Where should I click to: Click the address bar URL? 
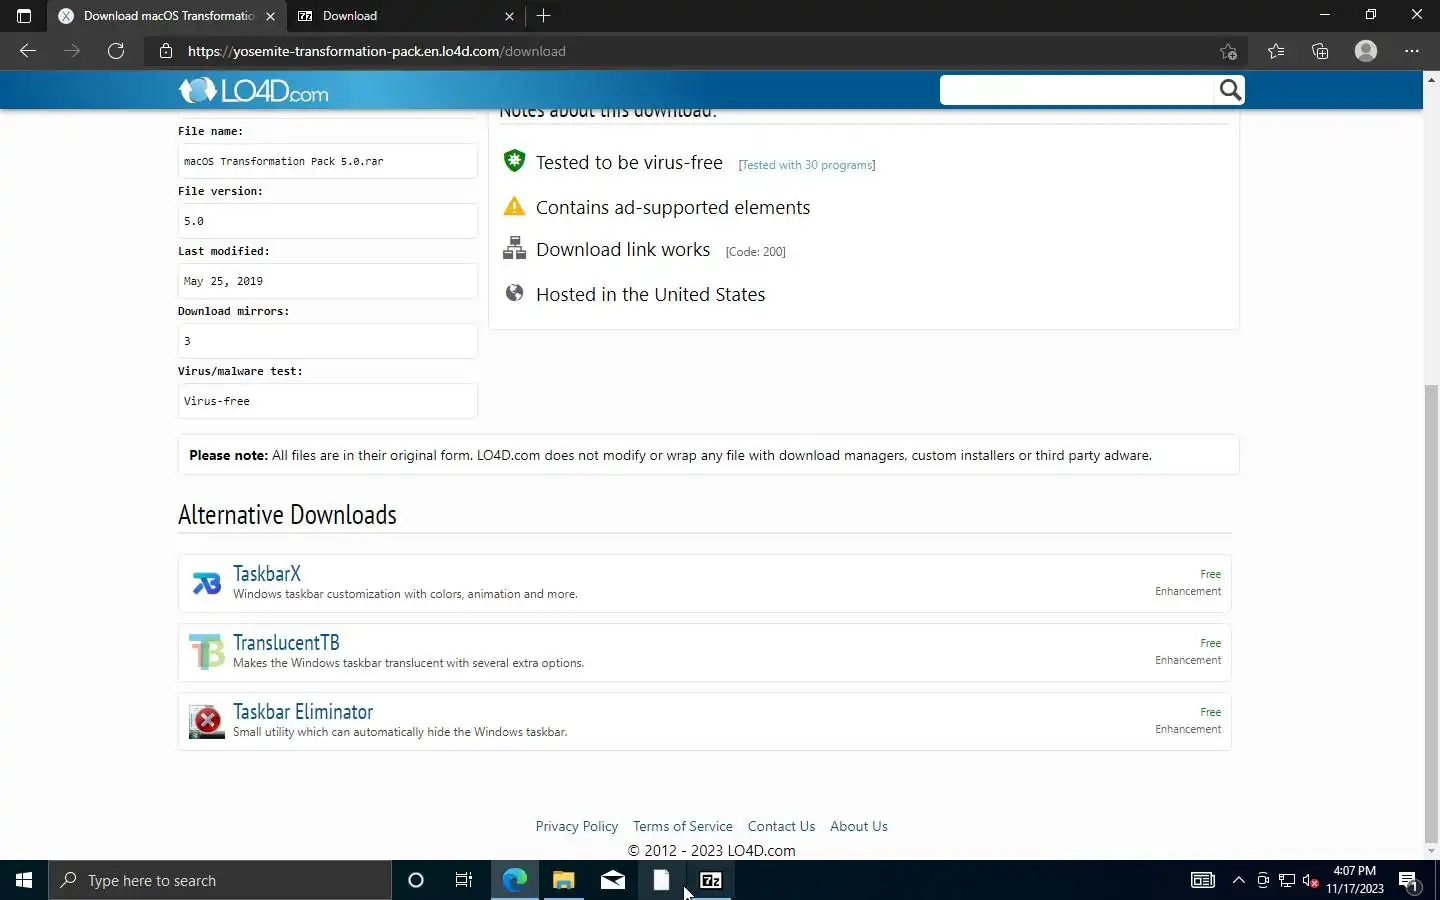point(377,51)
